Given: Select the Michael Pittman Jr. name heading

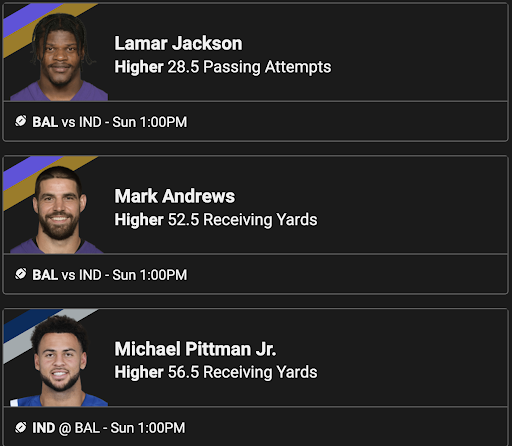Looking at the screenshot, I should (x=195, y=349).
